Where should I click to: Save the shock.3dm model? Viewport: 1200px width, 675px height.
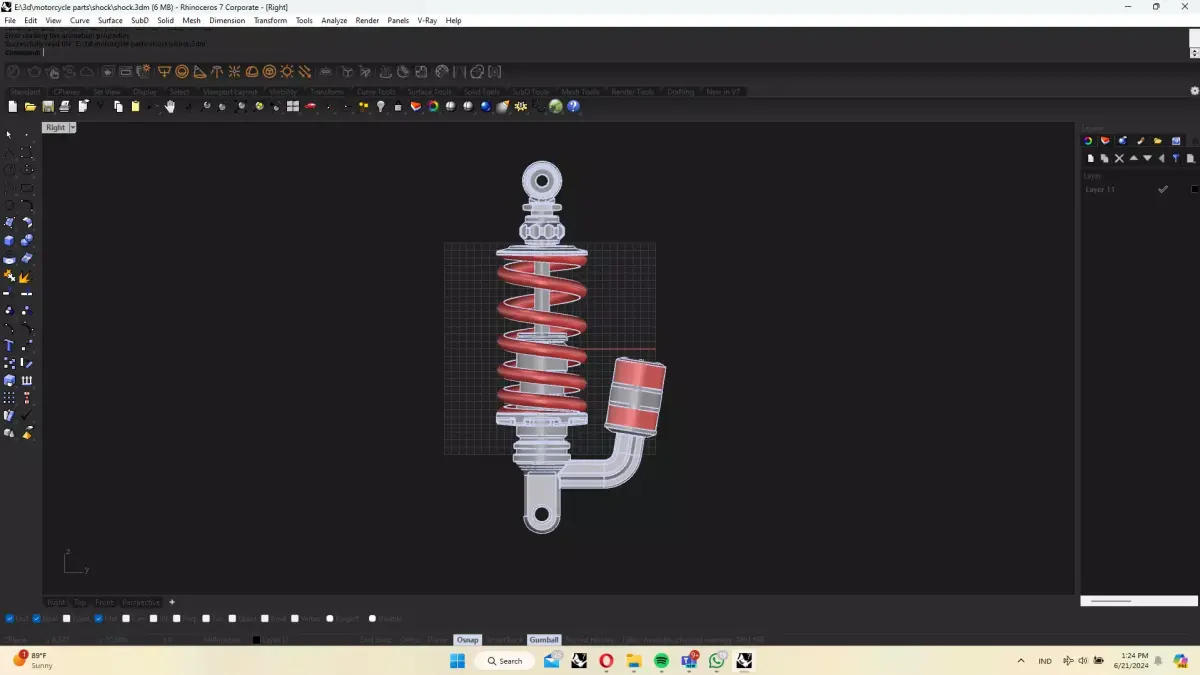coord(46,106)
